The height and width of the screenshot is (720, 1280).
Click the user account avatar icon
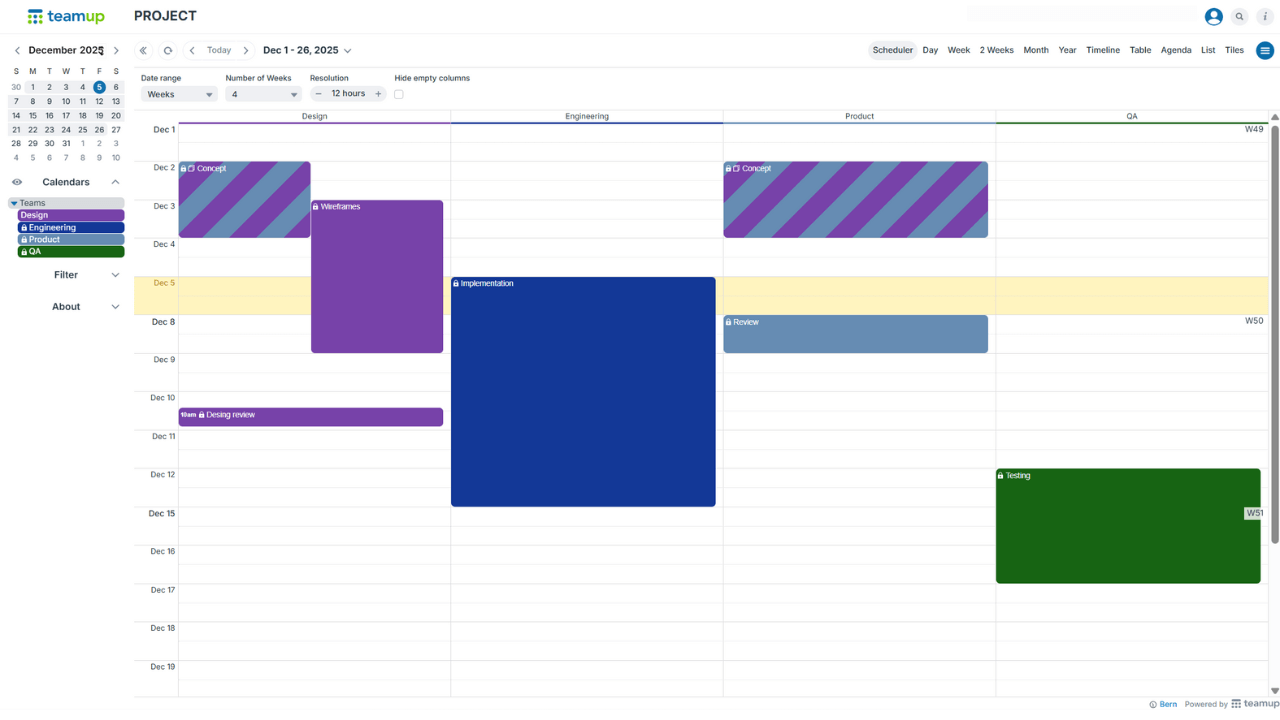pos(1213,17)
